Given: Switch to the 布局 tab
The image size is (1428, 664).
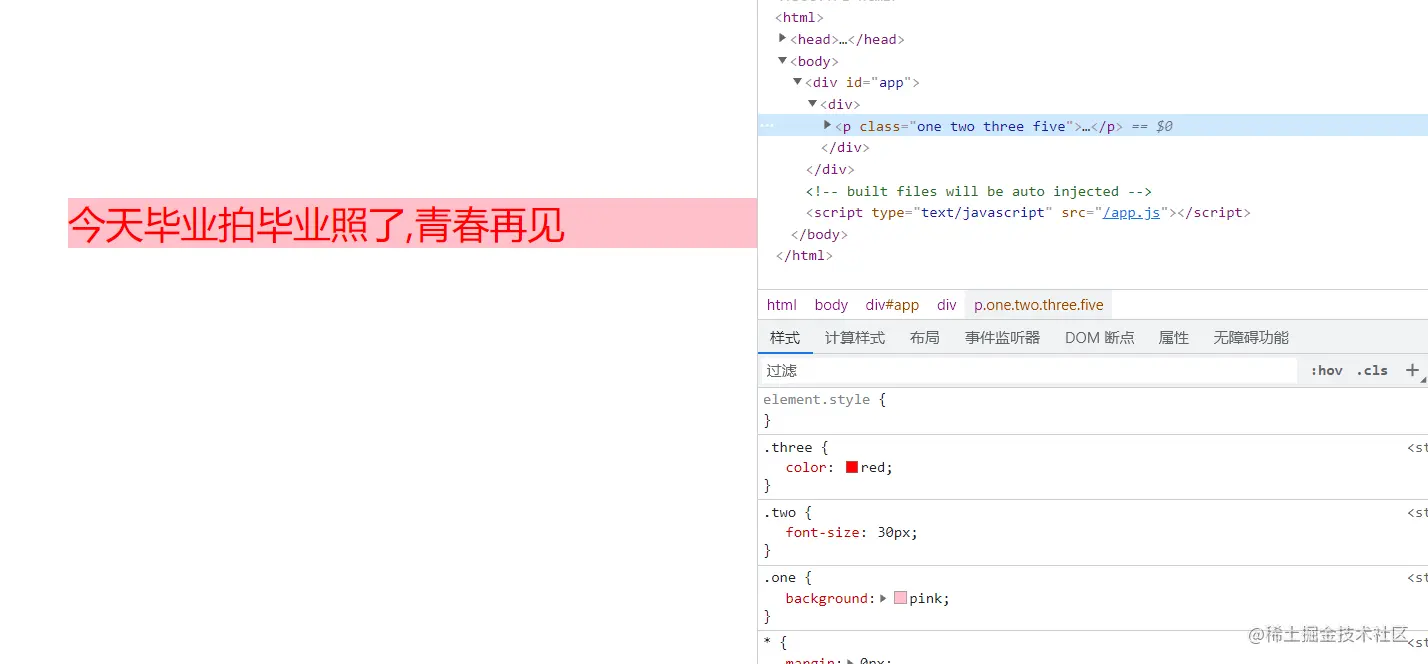Looking at the screenshot, I should [x=925, y=338].
